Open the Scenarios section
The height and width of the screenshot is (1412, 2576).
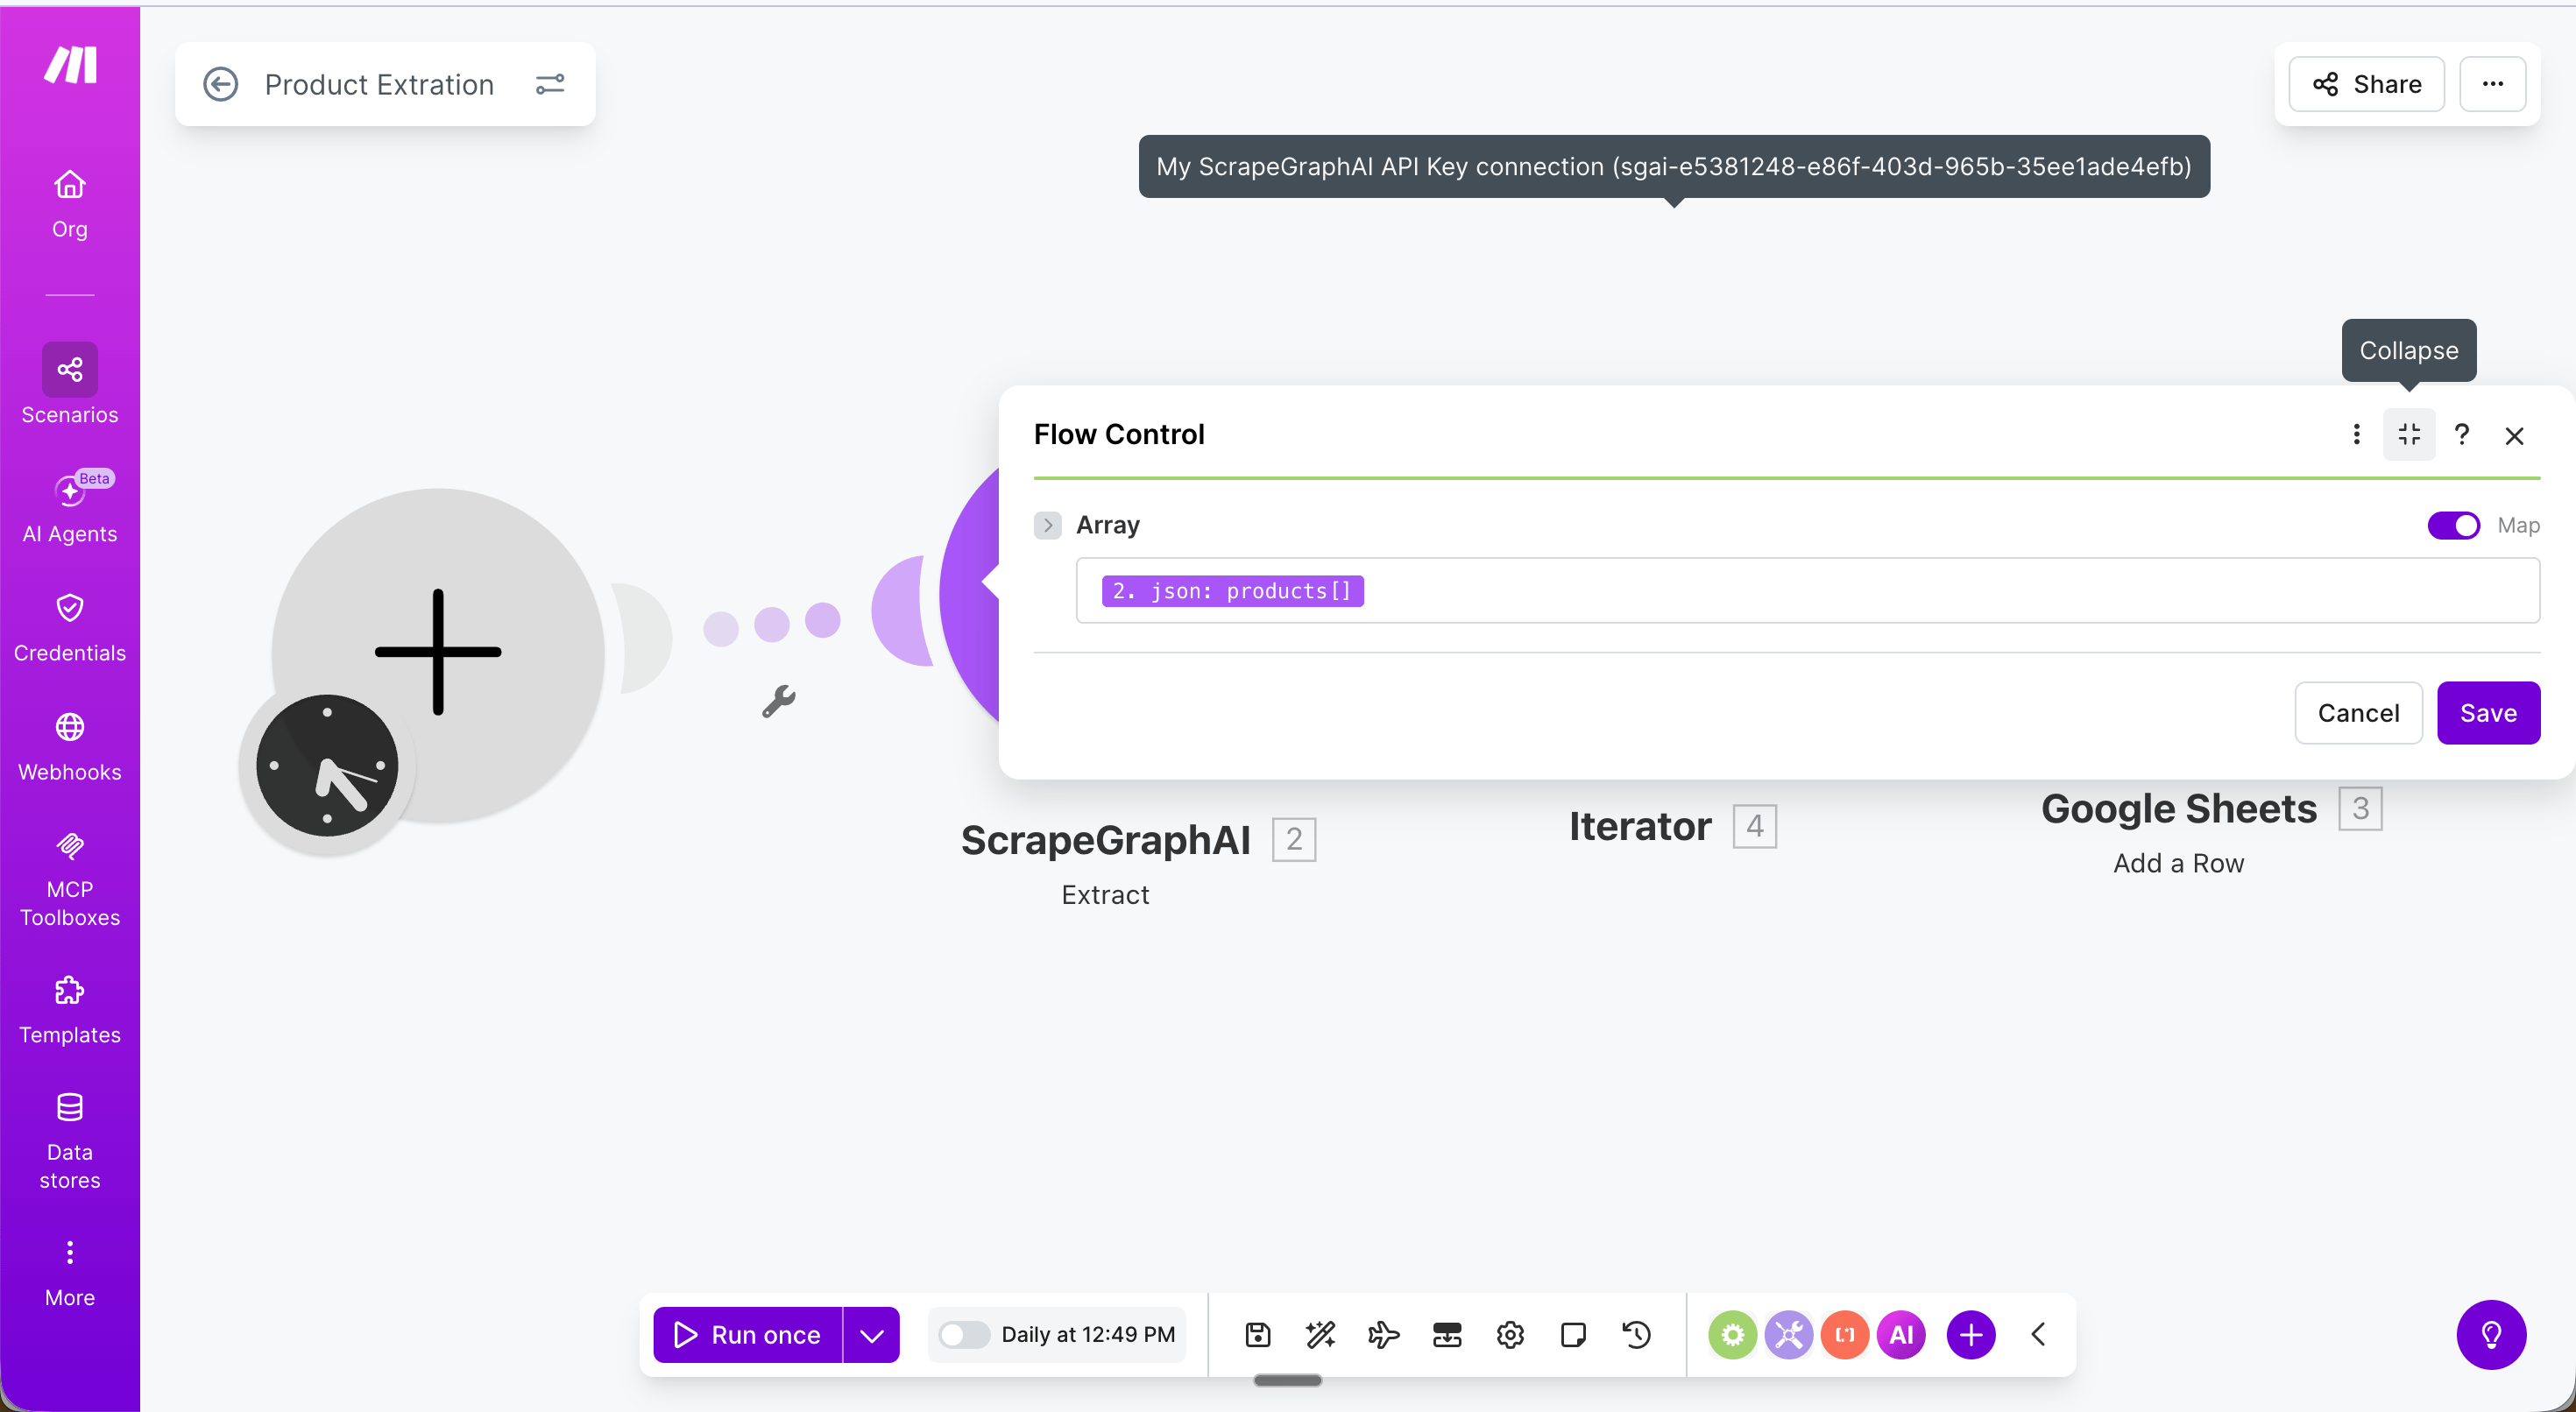click(x=70, y=385)
